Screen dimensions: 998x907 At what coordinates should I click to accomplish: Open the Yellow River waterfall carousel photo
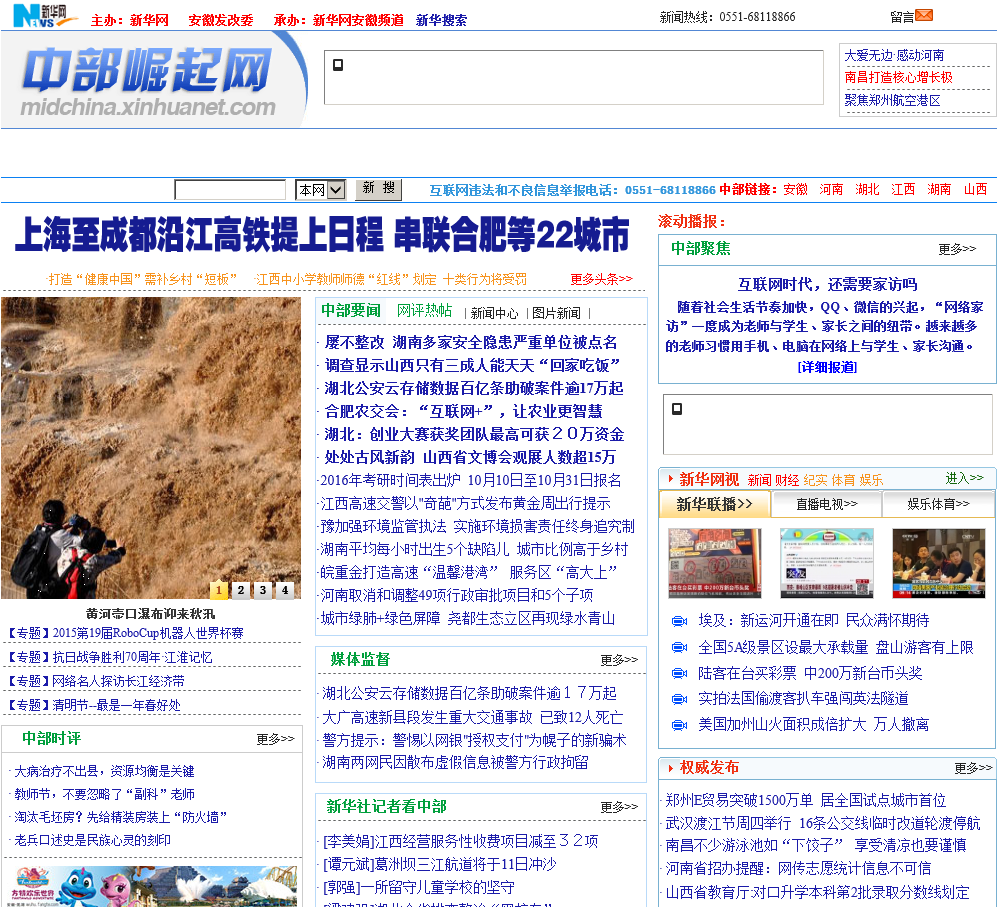[x=151, y=448]
